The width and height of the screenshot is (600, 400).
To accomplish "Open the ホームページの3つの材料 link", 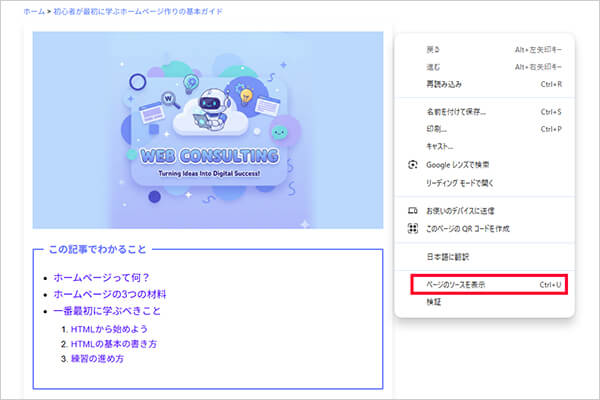I will tap(110, 294).
